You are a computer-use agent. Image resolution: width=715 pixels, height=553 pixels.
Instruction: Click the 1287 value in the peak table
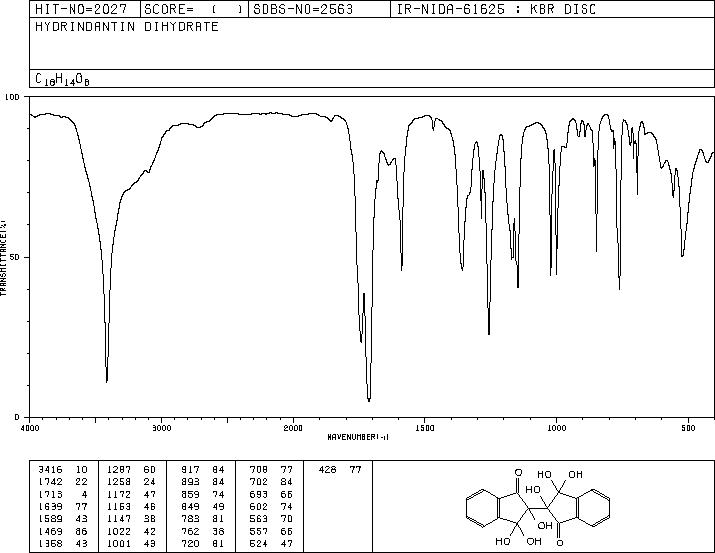pos(119,470)
